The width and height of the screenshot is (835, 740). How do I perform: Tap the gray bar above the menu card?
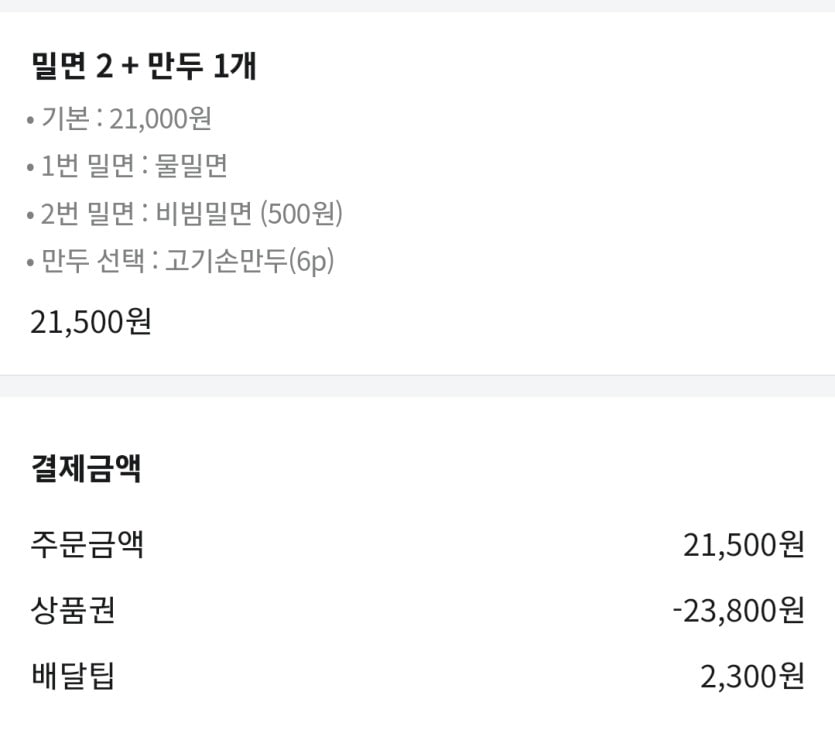[417, 6]
